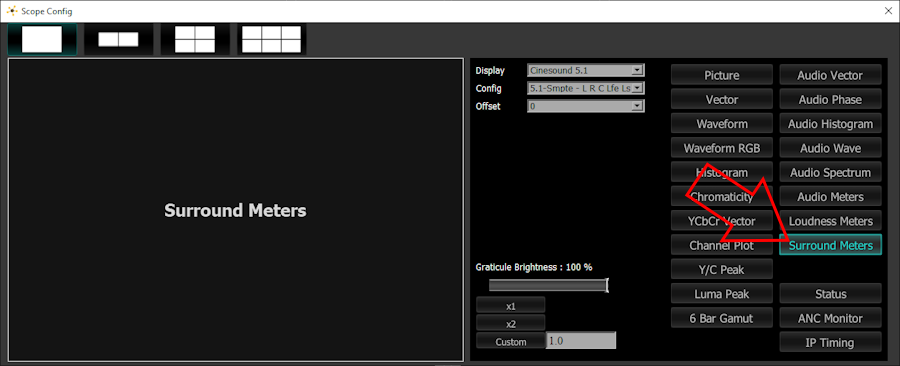Screen dimensions: 900x366
Task: Choose the Audio Vector scope
Action: coord(830,75)
